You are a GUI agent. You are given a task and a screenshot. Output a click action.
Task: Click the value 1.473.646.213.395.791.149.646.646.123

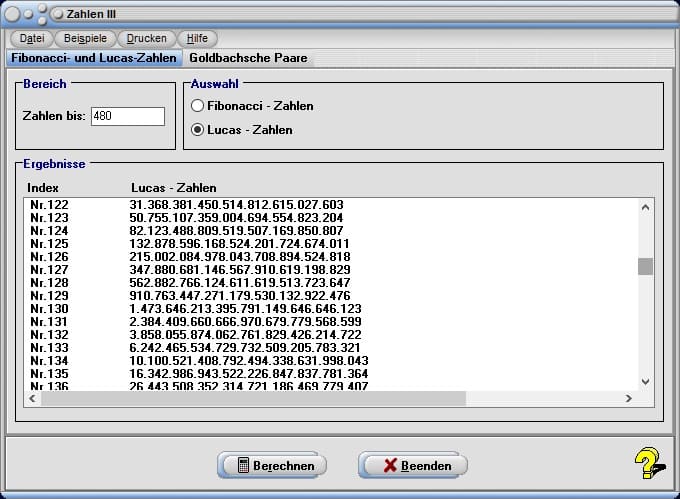[x=245, y=309]
